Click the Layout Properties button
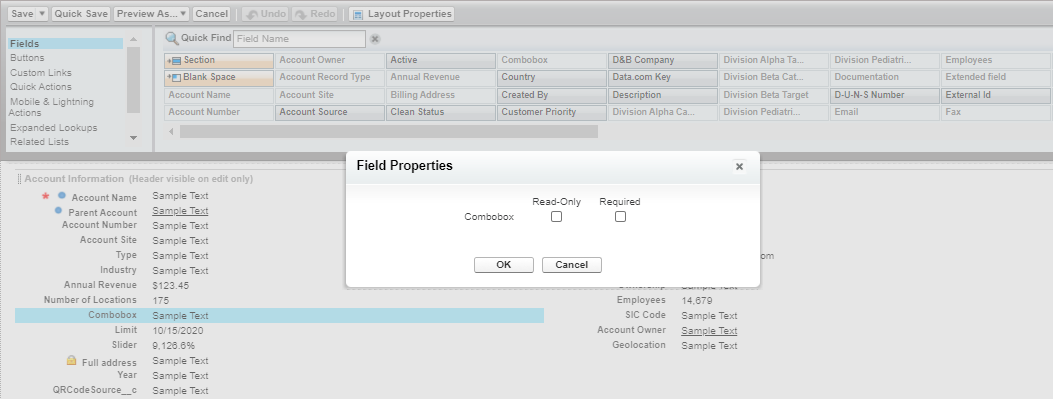Image resolution: width=1053 pixels, height=399 pixels. [402, 13]
